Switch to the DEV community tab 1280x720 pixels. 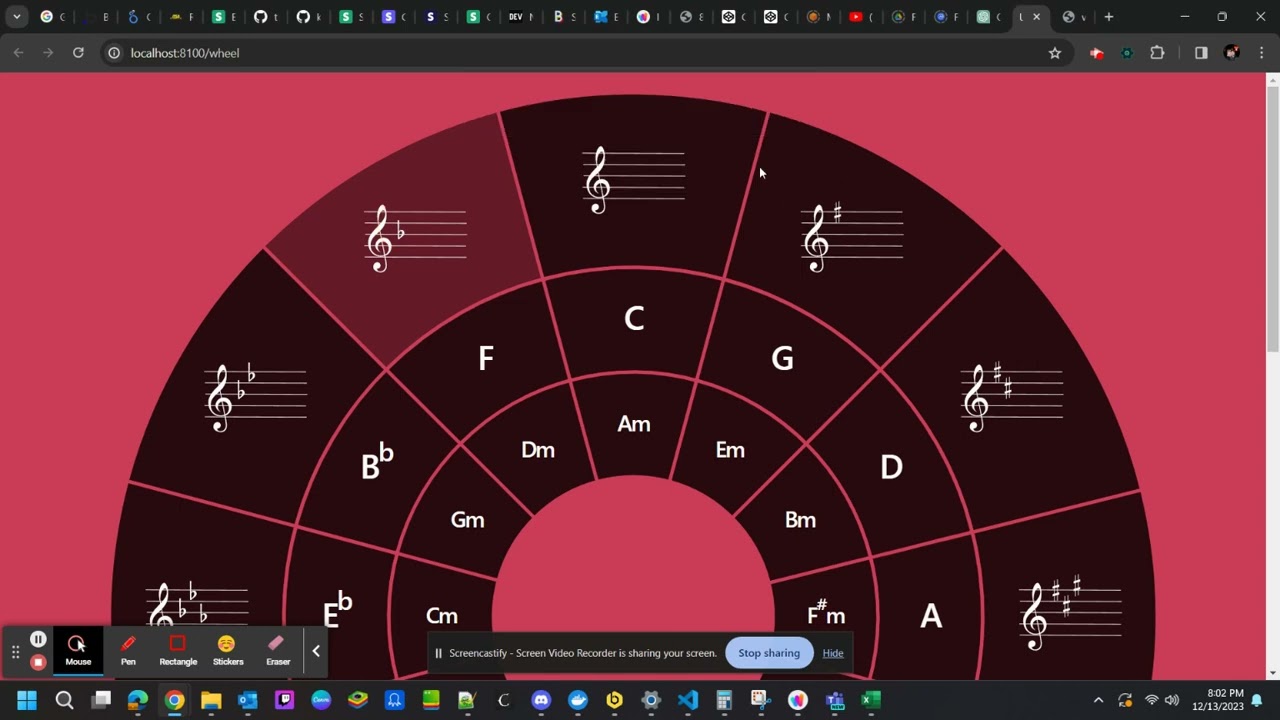(x=522, y=17)
